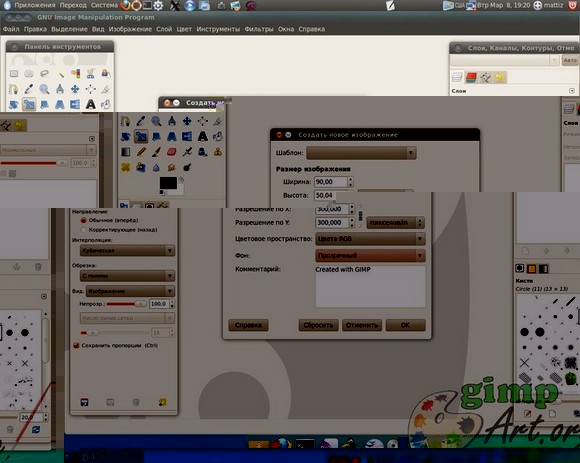Click the Справка button in new image dialog

click(x=248, y=325)
